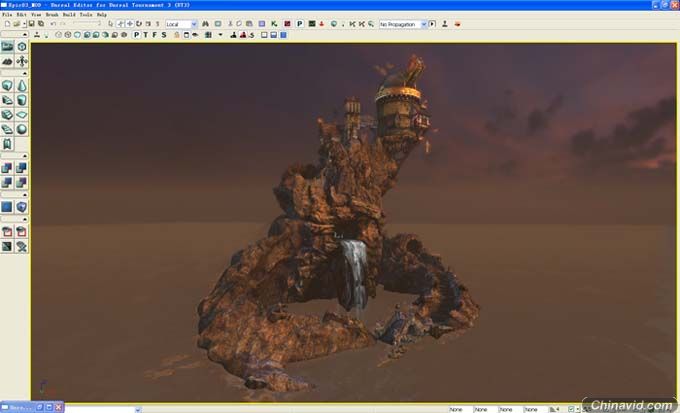
Task: Create a Curved staircase brush
Action: (x=7, y=100)
